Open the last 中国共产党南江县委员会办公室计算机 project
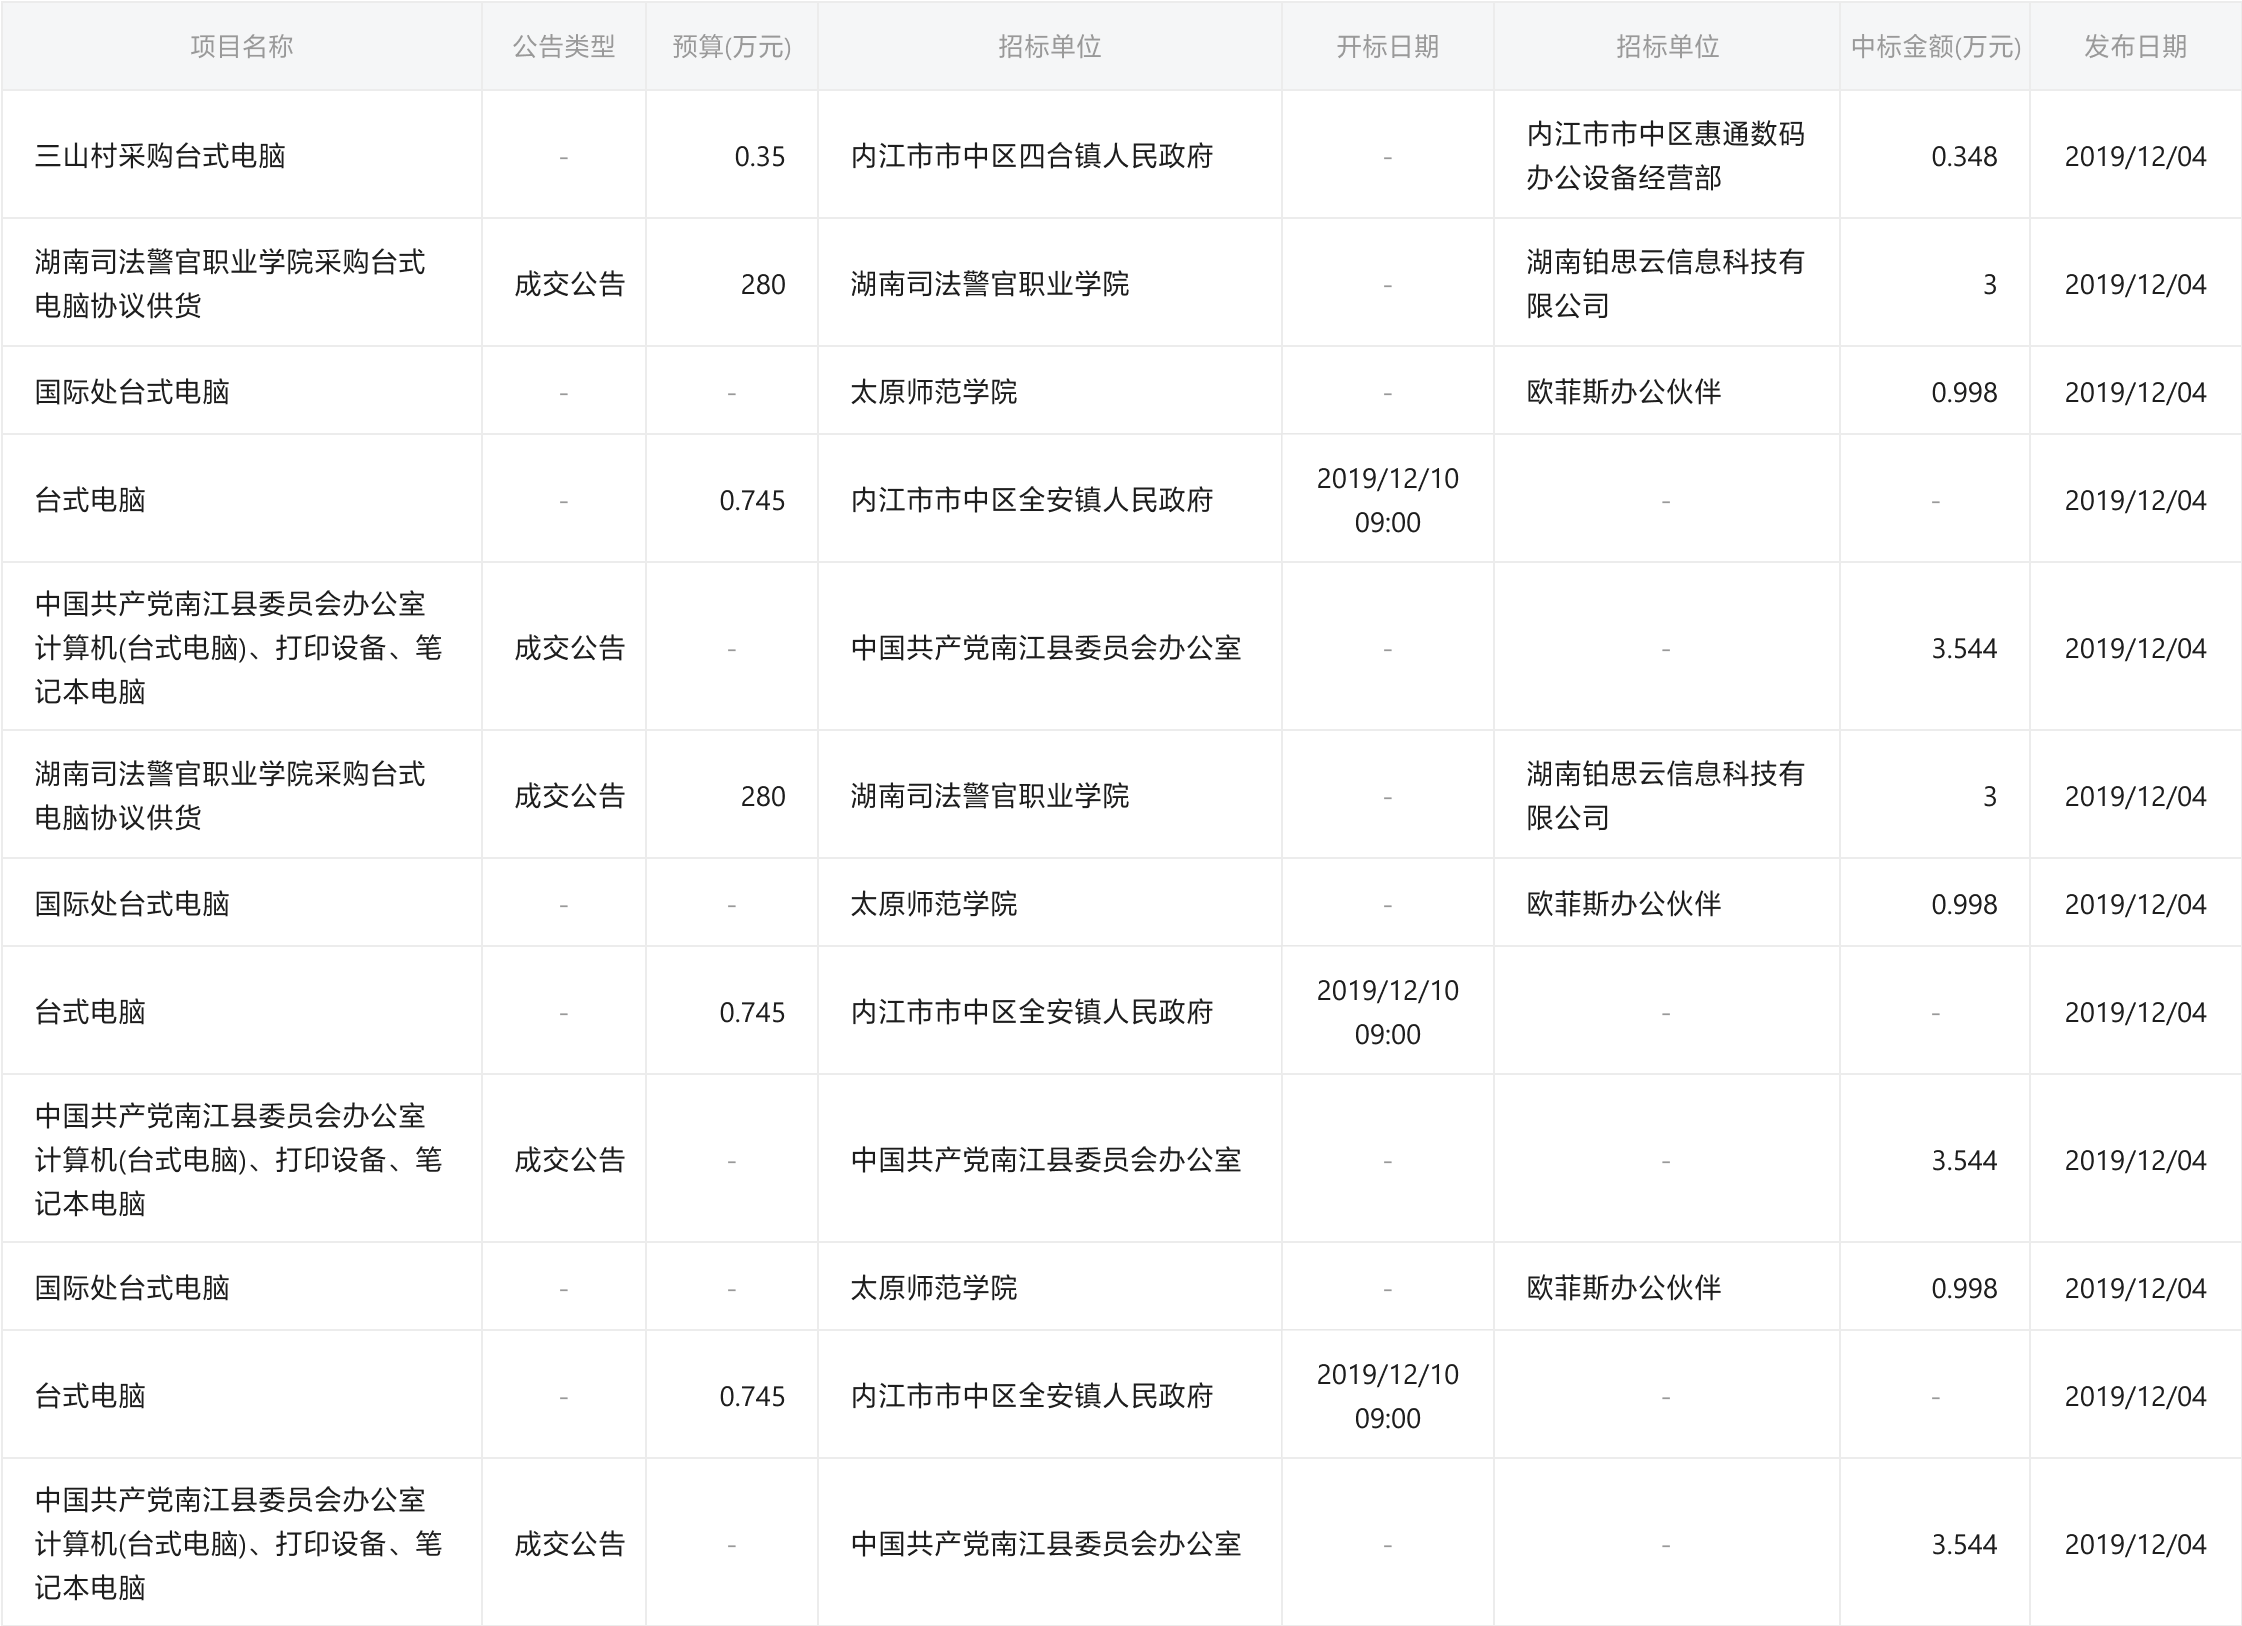Screen dimensions: 2242x1626 (238, 1544)
